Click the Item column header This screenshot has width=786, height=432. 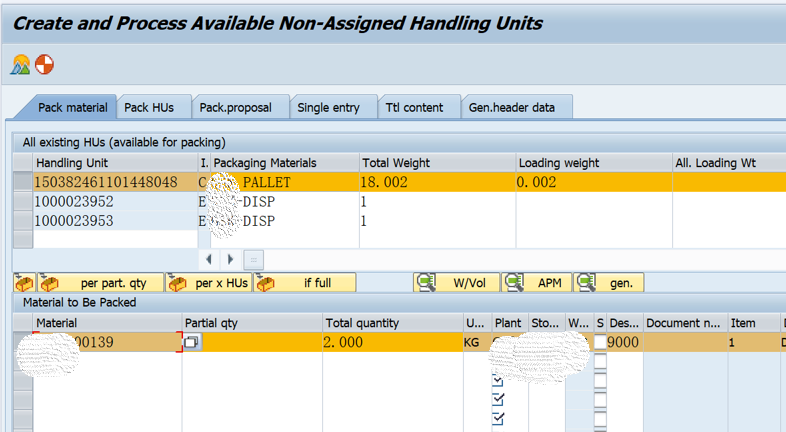click(752, 323)
